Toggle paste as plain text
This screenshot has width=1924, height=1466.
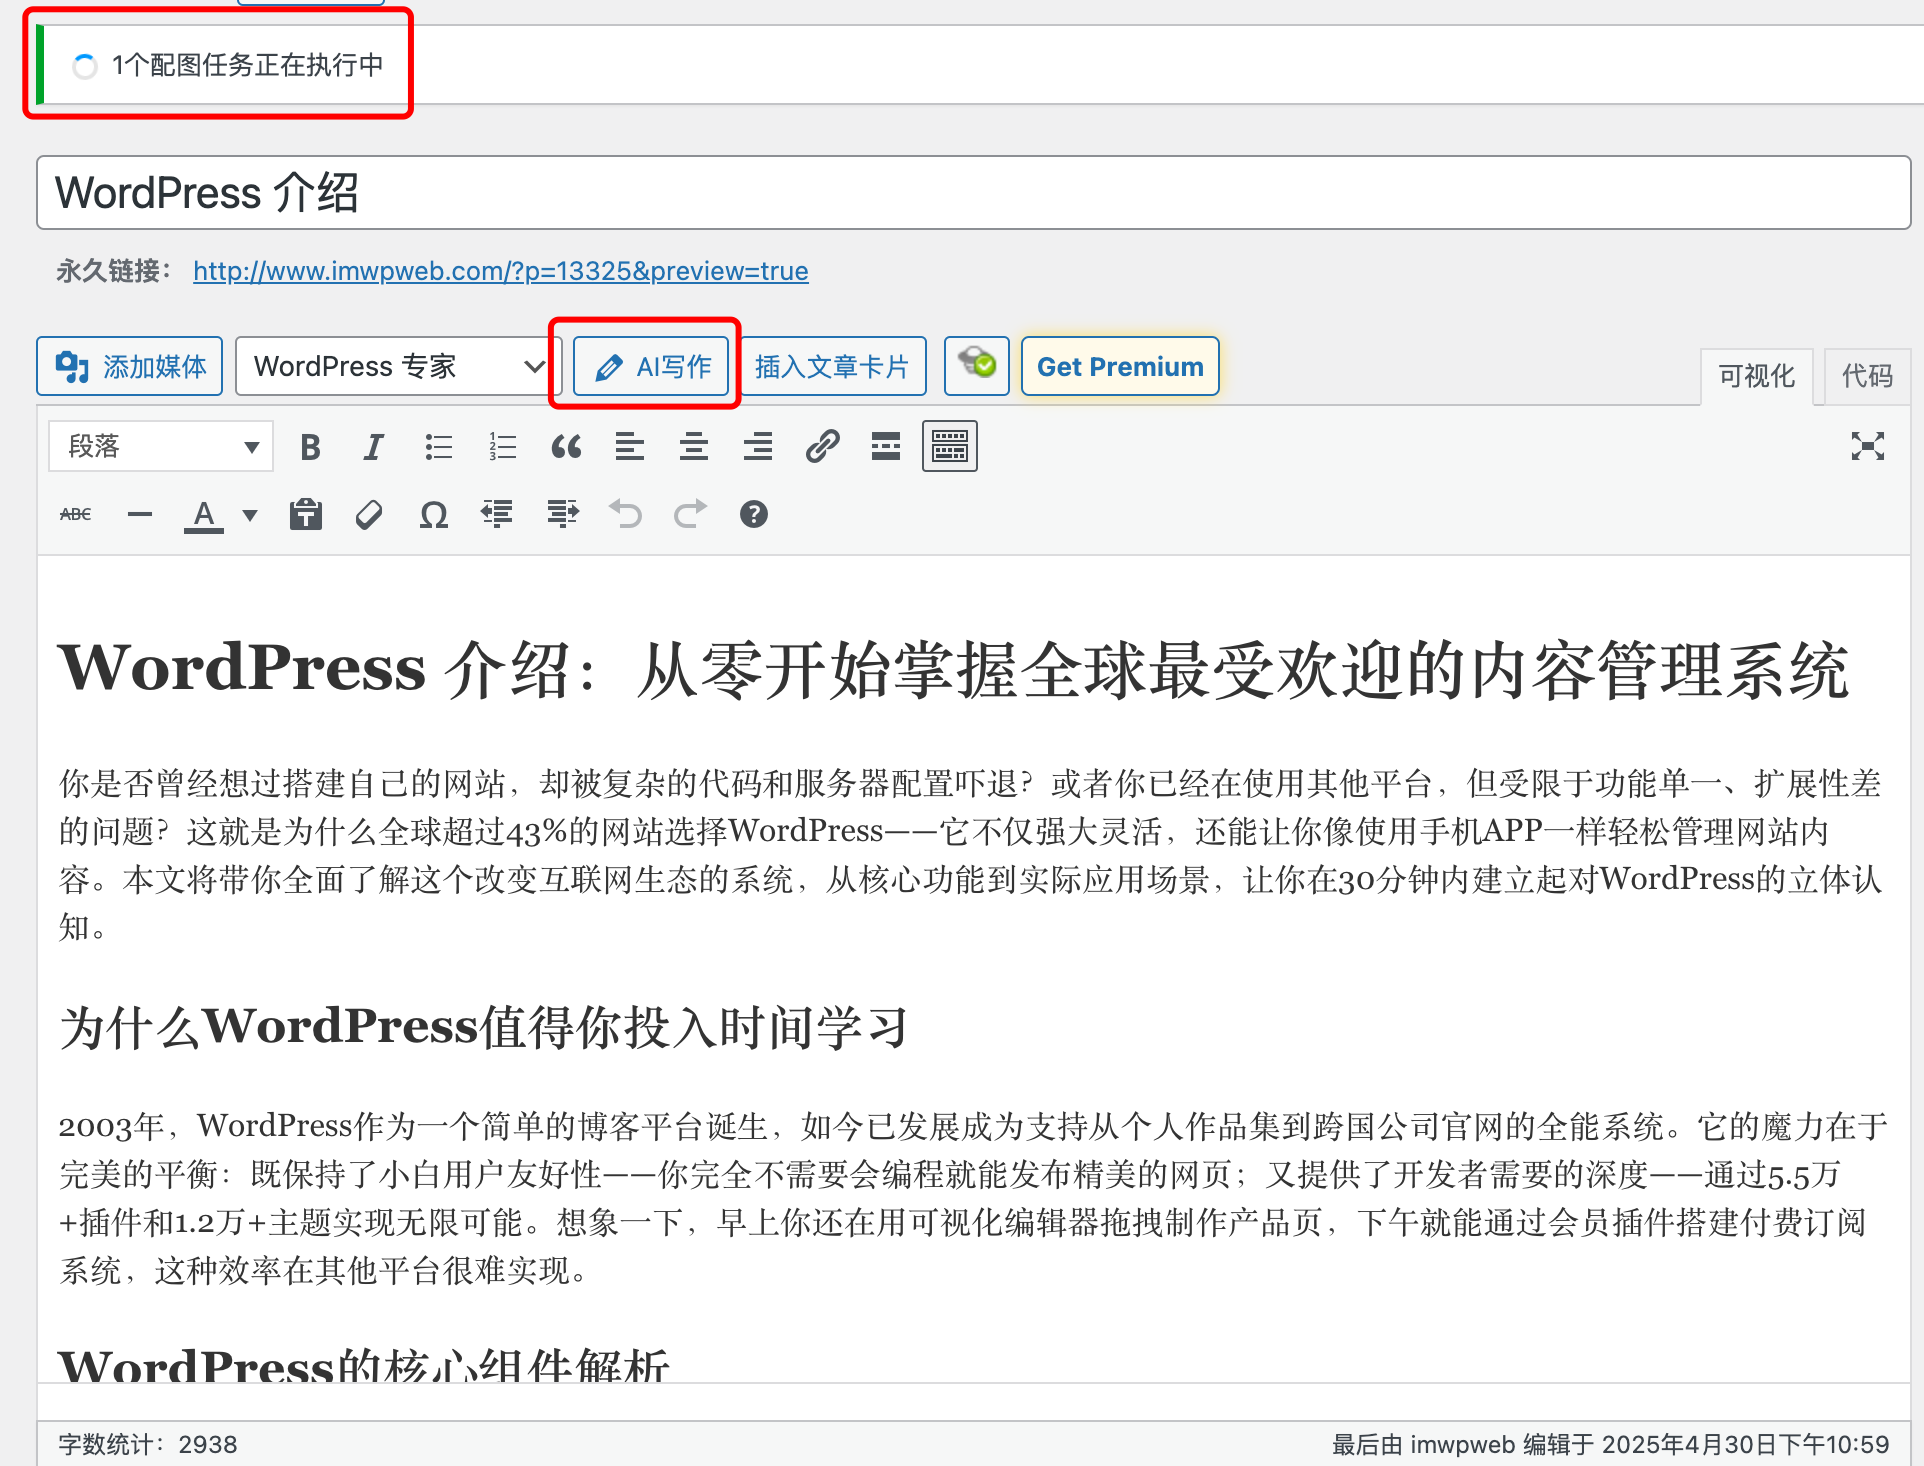point(306,514)
